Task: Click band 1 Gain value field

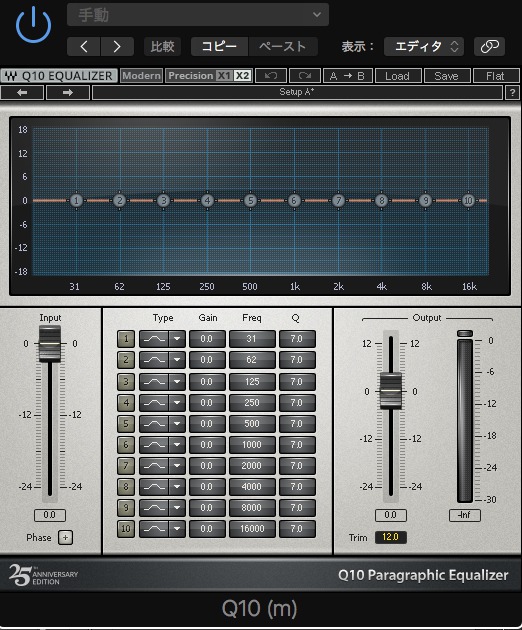Action: [207, 339]
